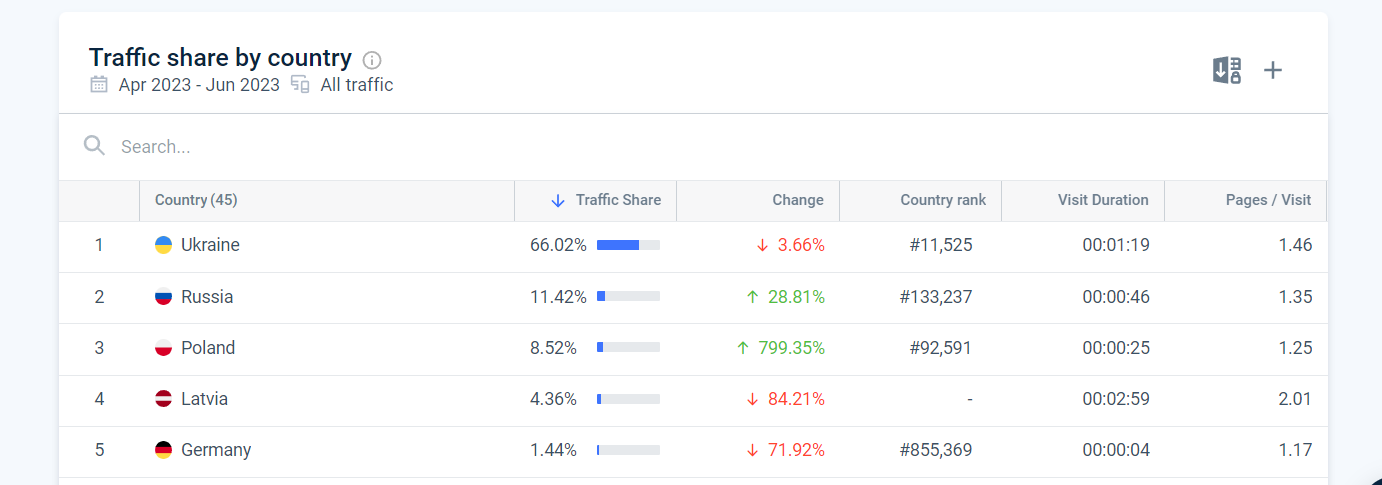
Task: Click the Germany flag icon
Action: click(x=163, y=450)
